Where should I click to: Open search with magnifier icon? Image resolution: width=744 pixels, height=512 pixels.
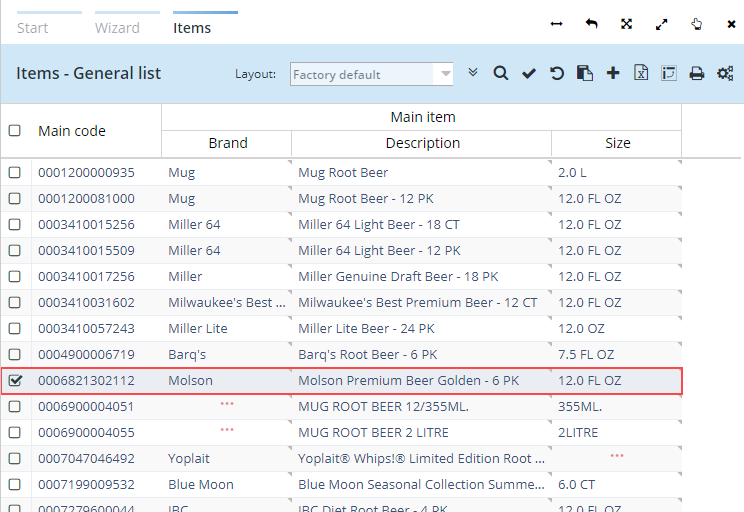point(501,74)
